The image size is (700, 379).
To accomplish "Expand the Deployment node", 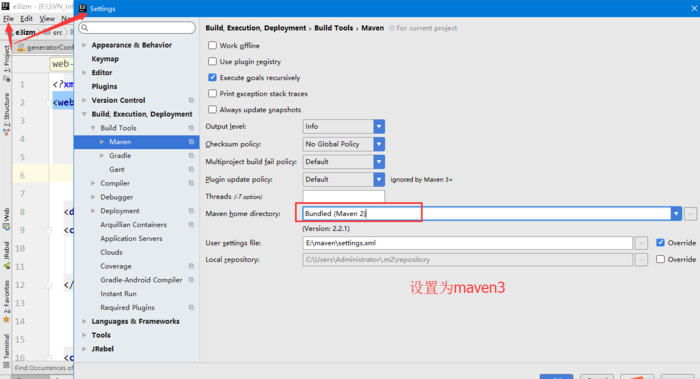I will click(93, 211).
